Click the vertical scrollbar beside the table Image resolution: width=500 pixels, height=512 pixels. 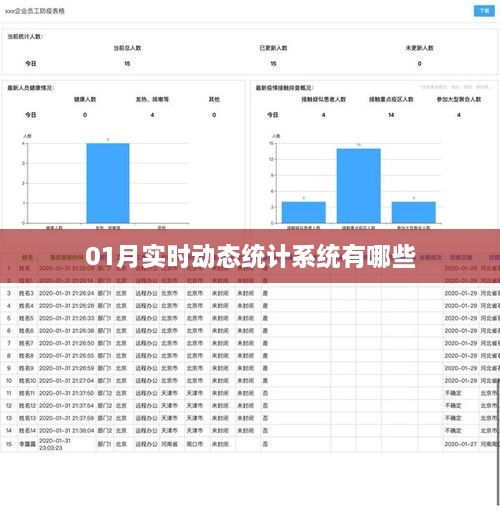[498, 443]
